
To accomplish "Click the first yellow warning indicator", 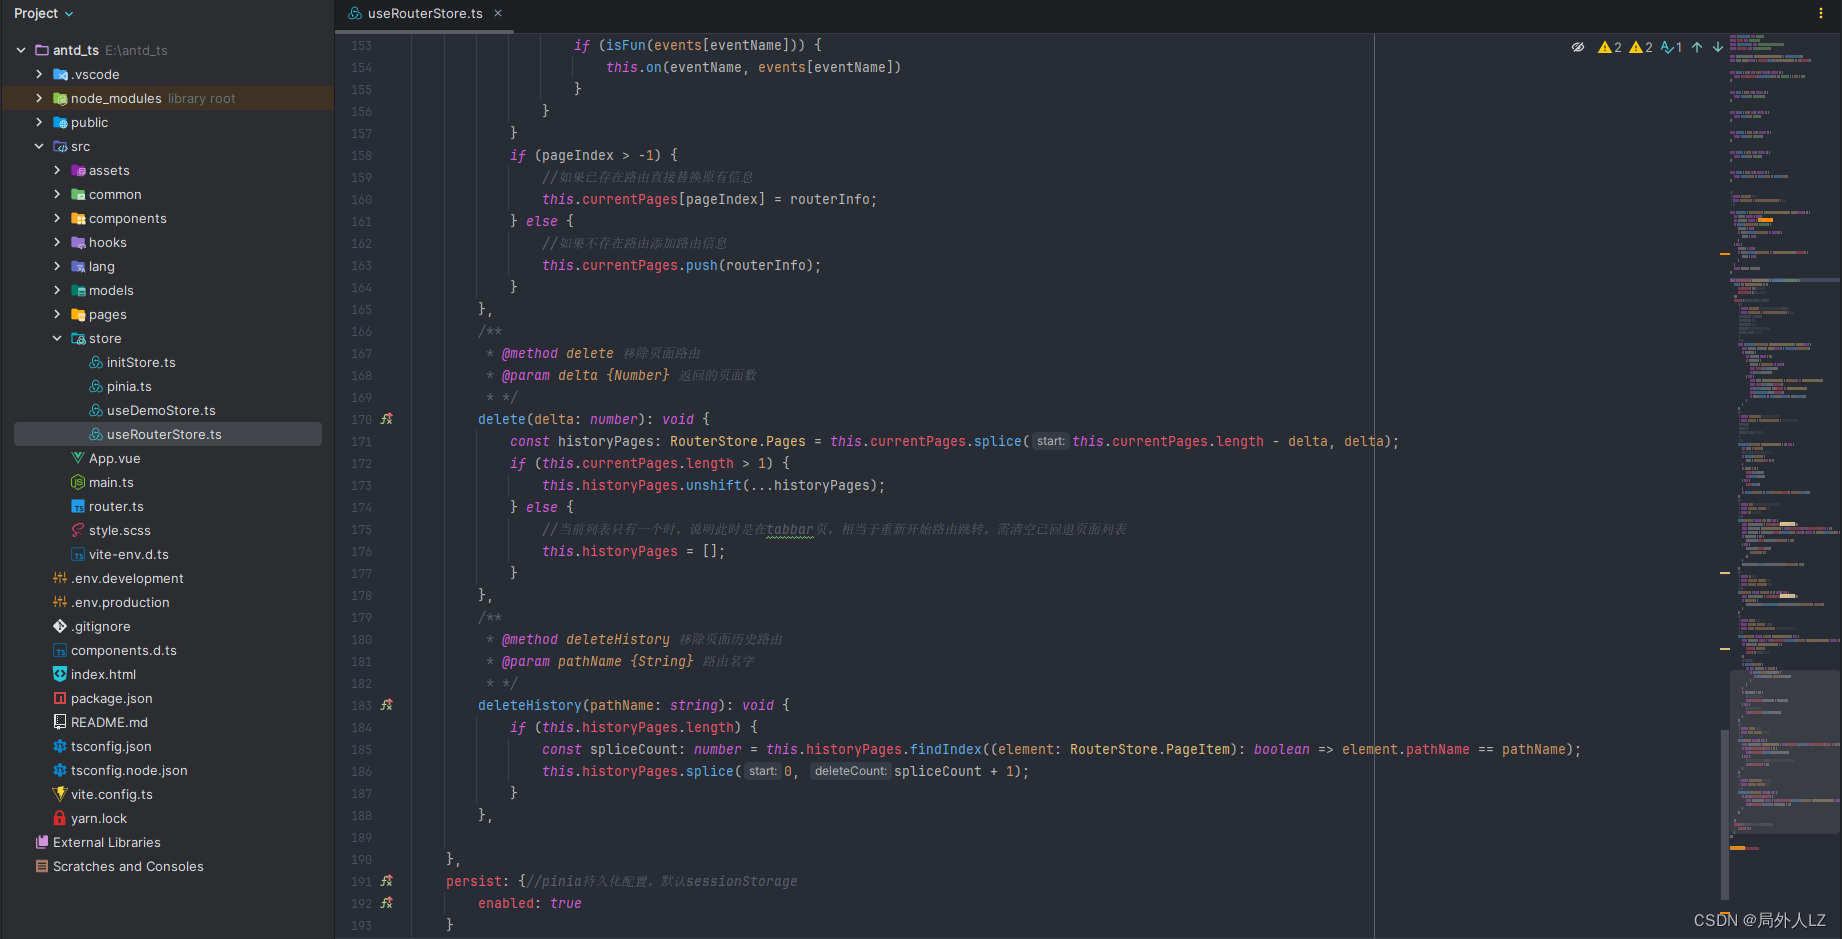I will pyautogui.click(x=1610, y=47).
